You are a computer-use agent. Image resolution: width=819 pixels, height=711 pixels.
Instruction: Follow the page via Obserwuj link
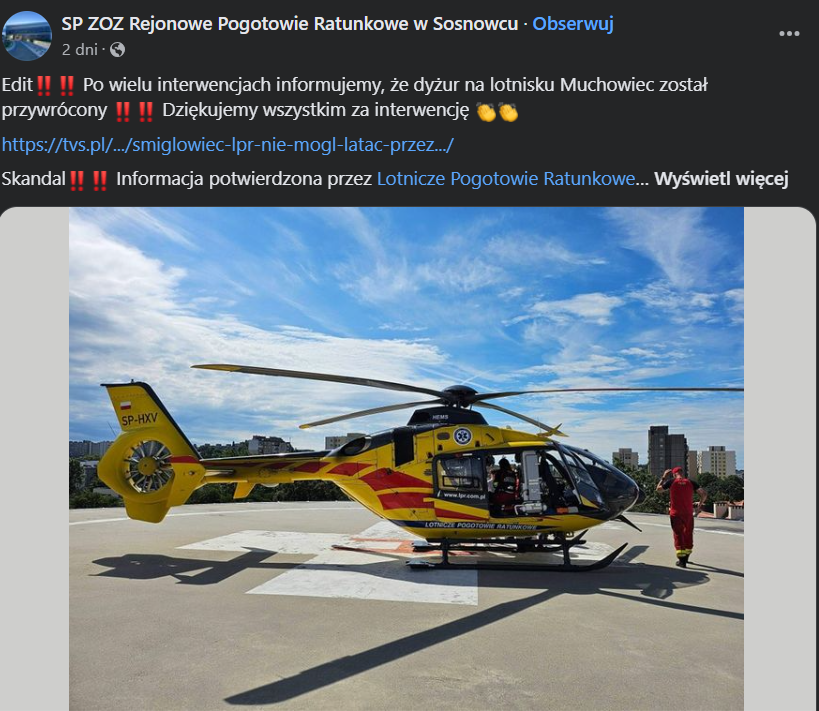(x=572, y=24)
